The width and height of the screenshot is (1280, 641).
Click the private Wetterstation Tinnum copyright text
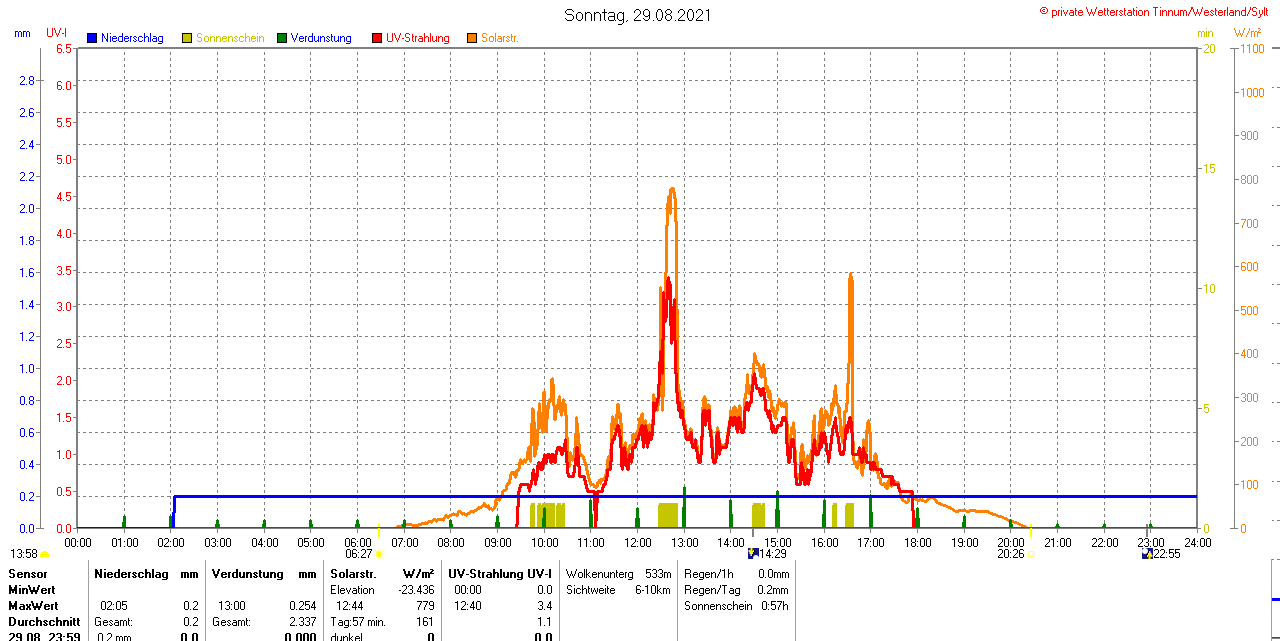(x=1158, y=11)
